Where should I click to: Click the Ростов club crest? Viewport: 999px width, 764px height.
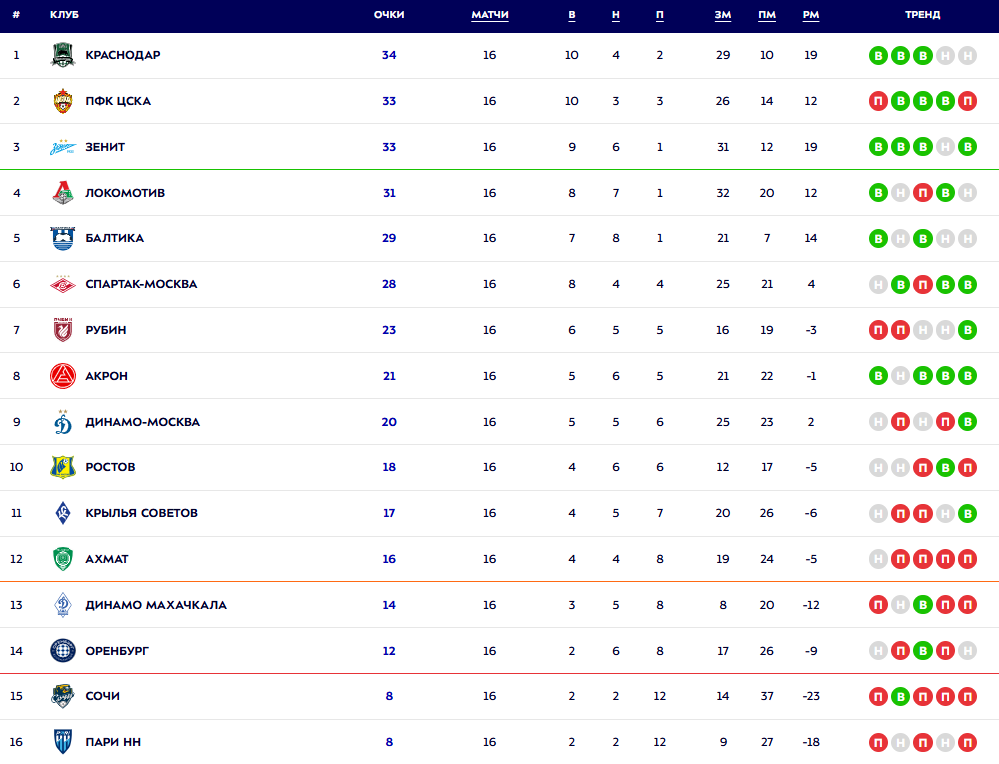point(63,467)
